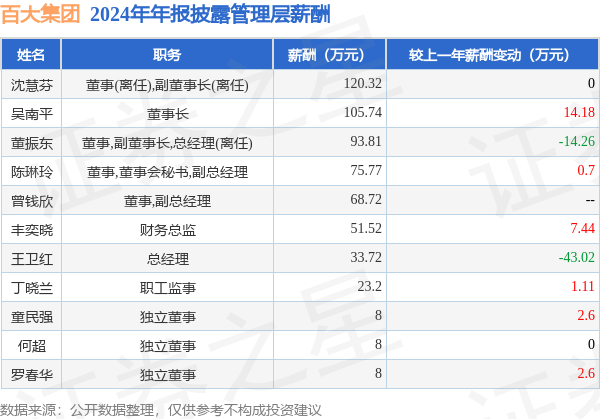Click salary value 23.2
Screen dimensions: 600x419
pos(369,286)
